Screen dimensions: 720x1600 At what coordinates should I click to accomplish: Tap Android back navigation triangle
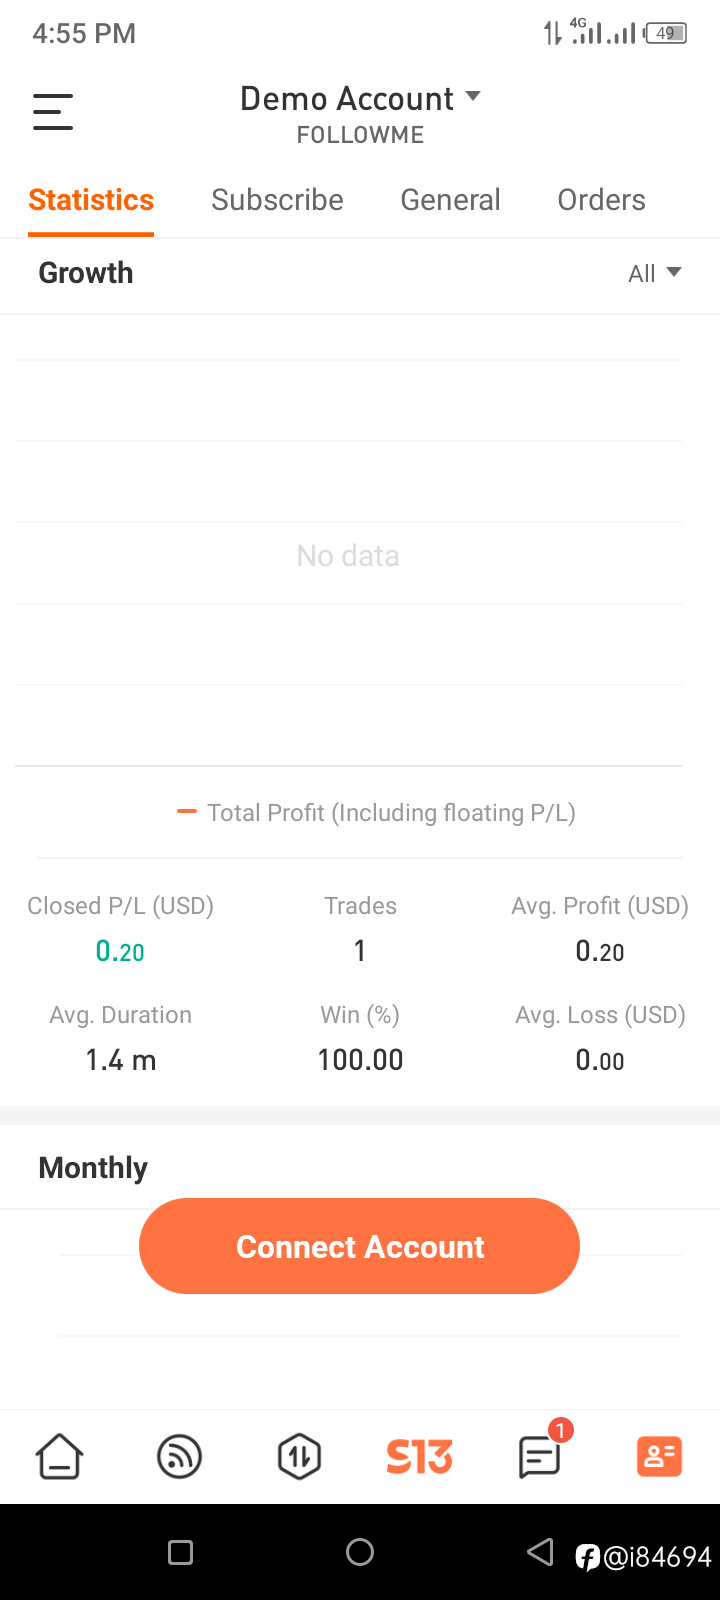click(540, 1552)
